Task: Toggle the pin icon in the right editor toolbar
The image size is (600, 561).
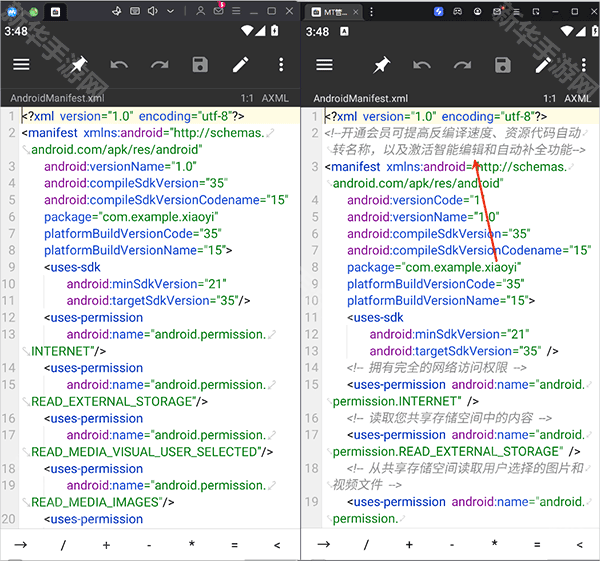Action: coord(381,65)
